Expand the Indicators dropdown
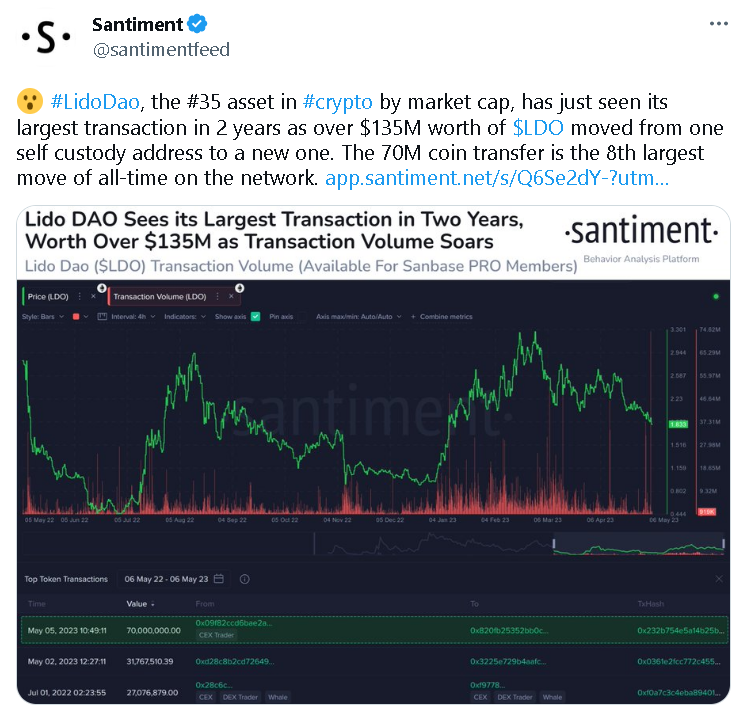Screen dimensions: 745x711 click(185, 317)
